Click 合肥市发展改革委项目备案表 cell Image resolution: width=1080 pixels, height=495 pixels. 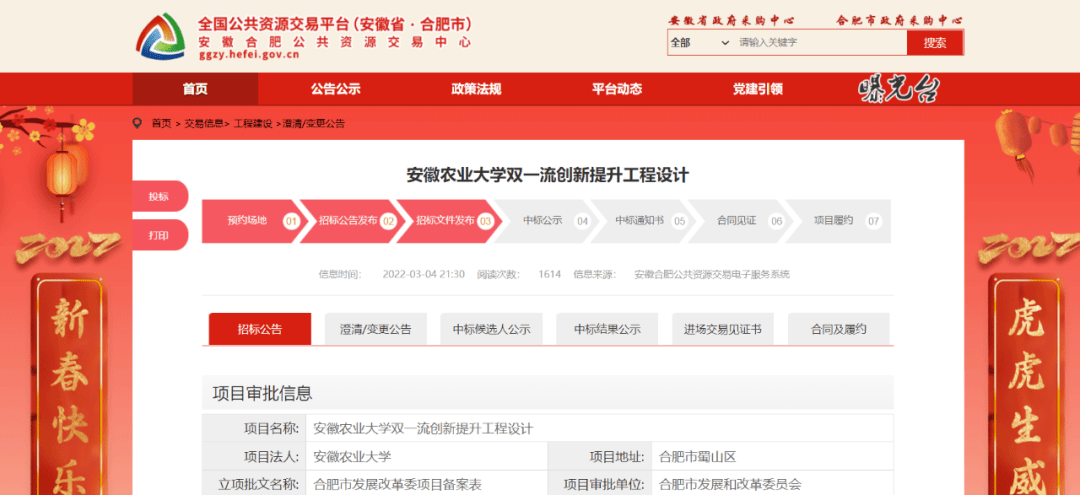click(x=397, y=485)
